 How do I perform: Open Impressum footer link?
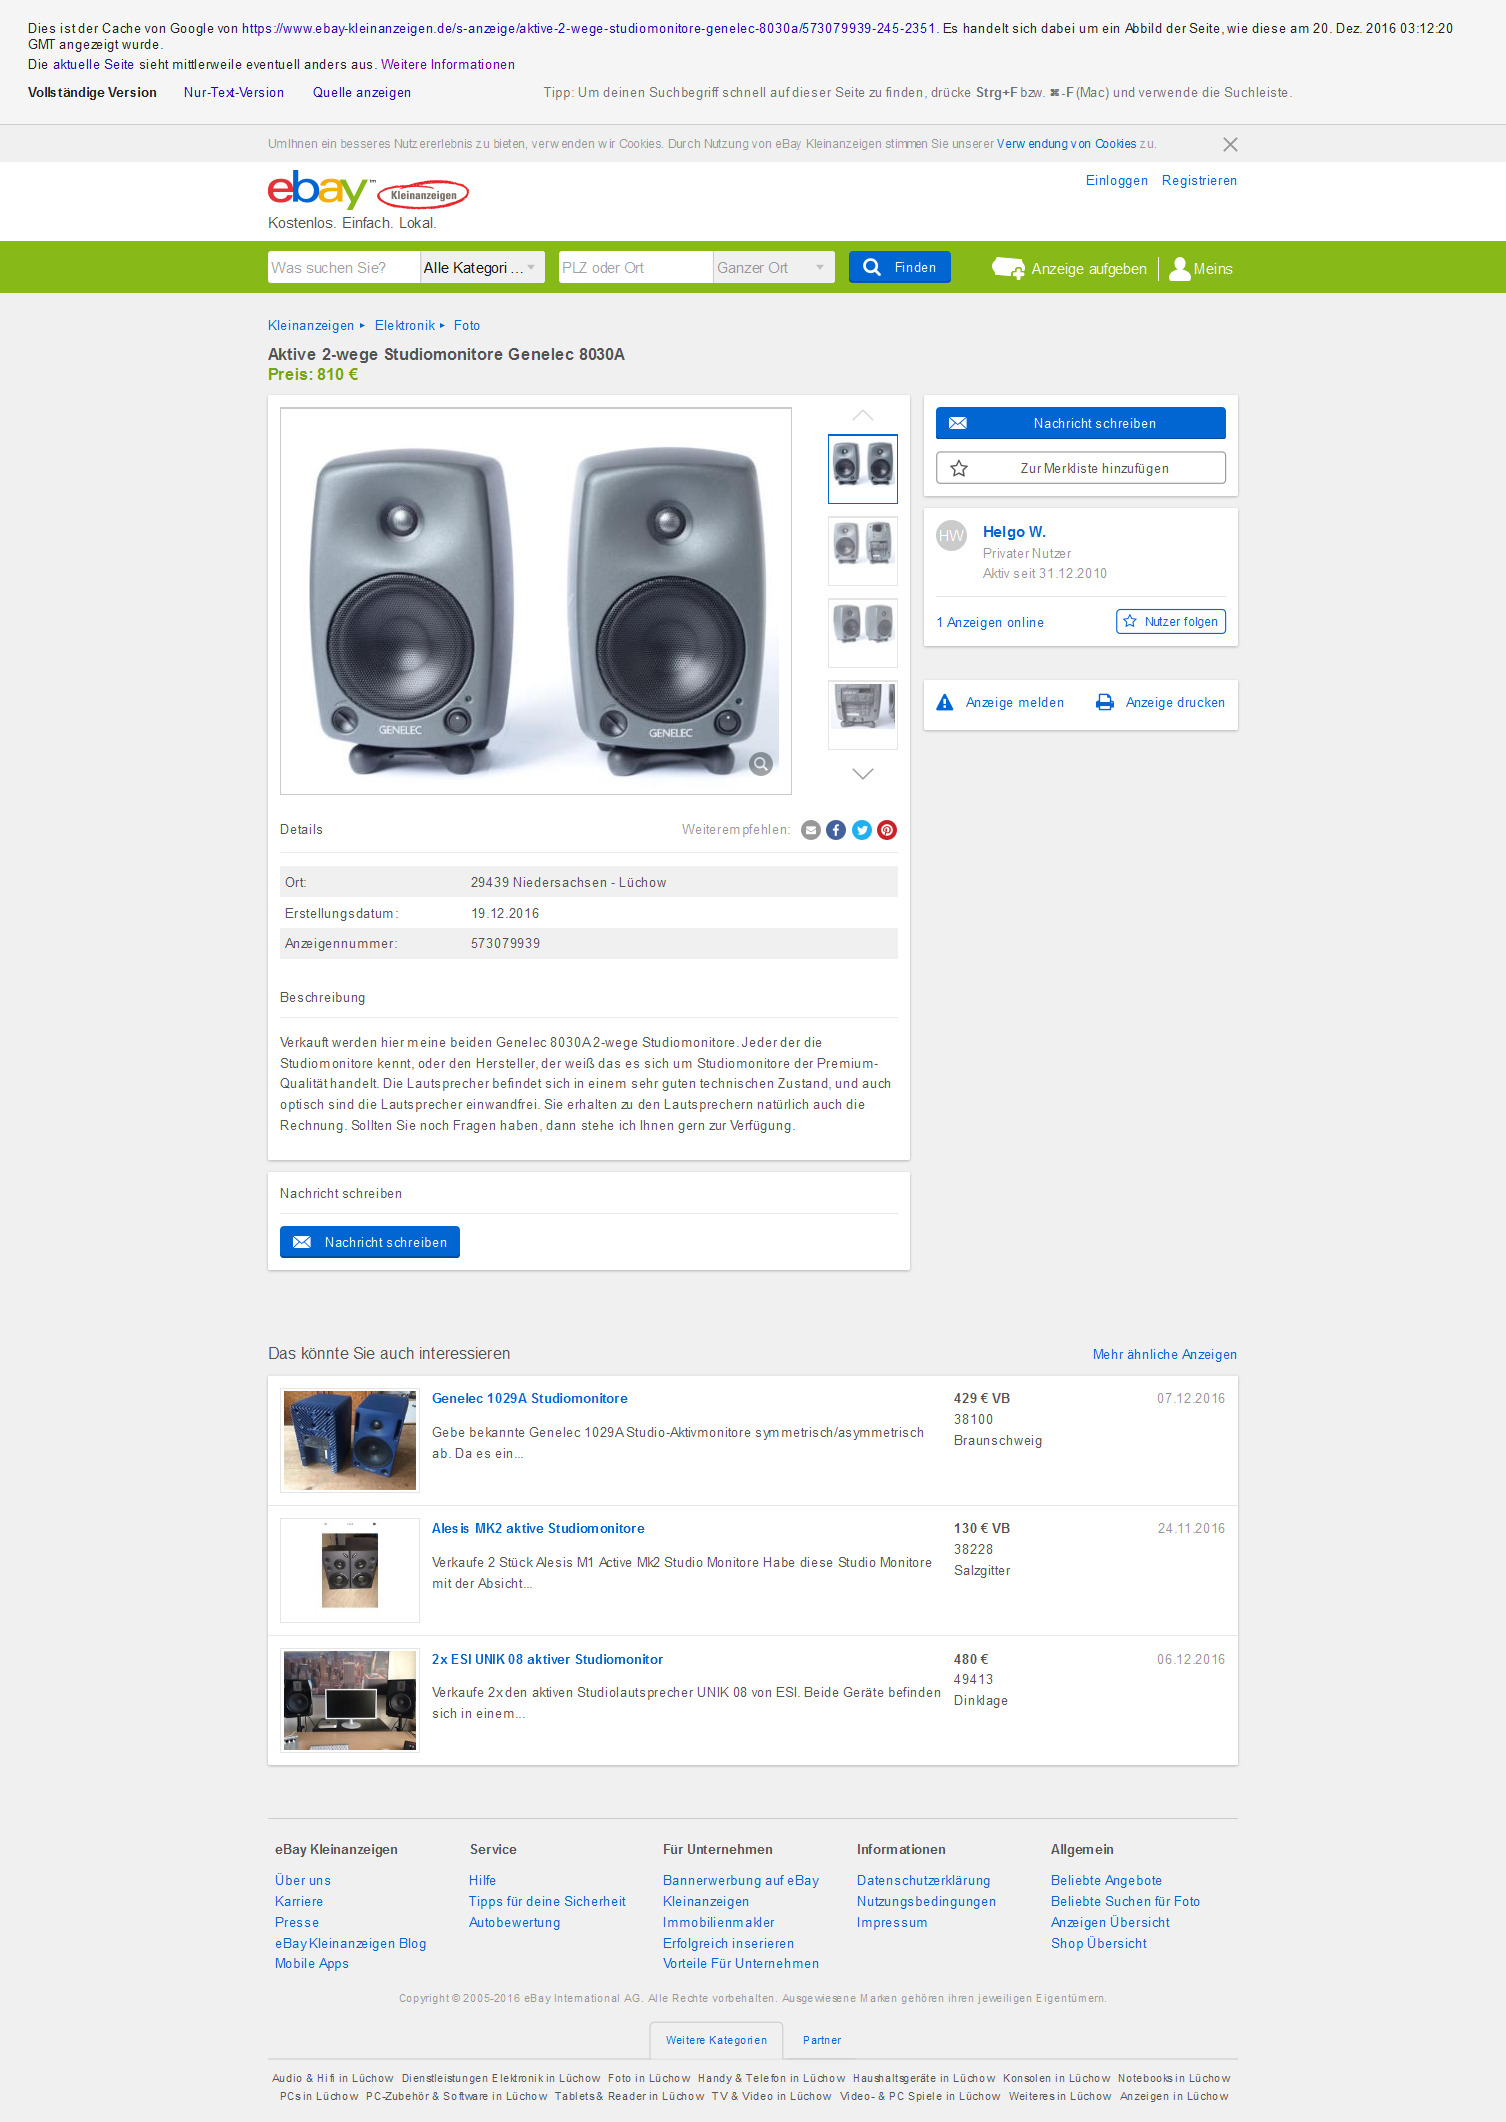point(892,1922)
